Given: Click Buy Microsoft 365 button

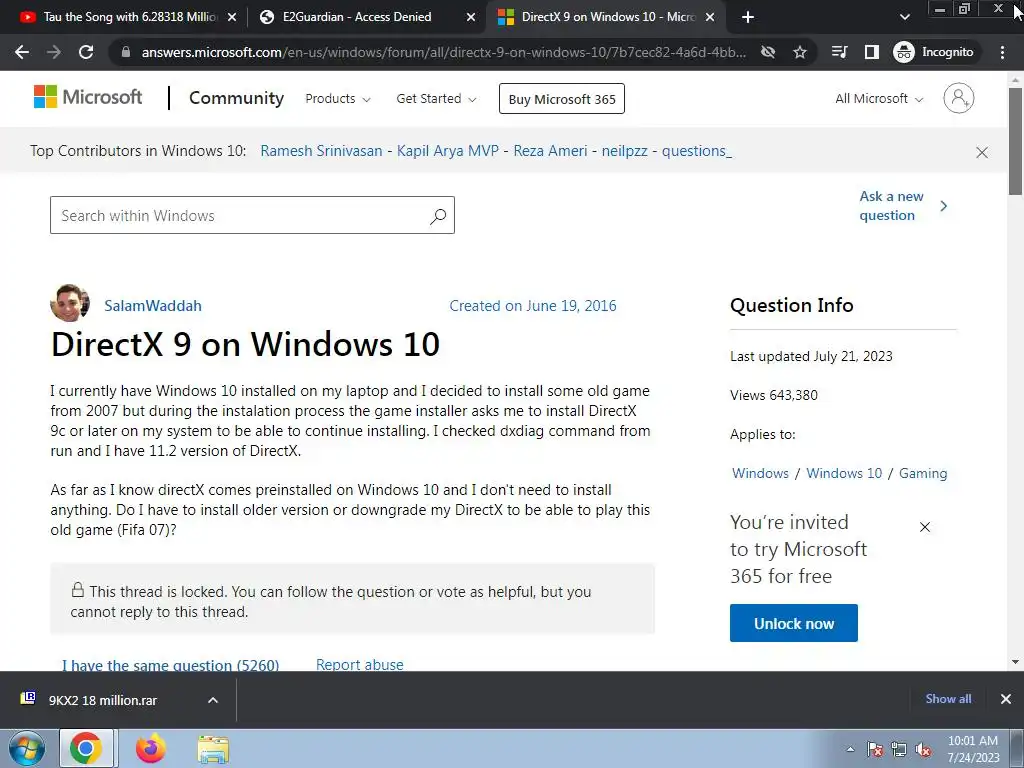Looking at the screenshot, I should pyautogui.click(x=562, y=99).
